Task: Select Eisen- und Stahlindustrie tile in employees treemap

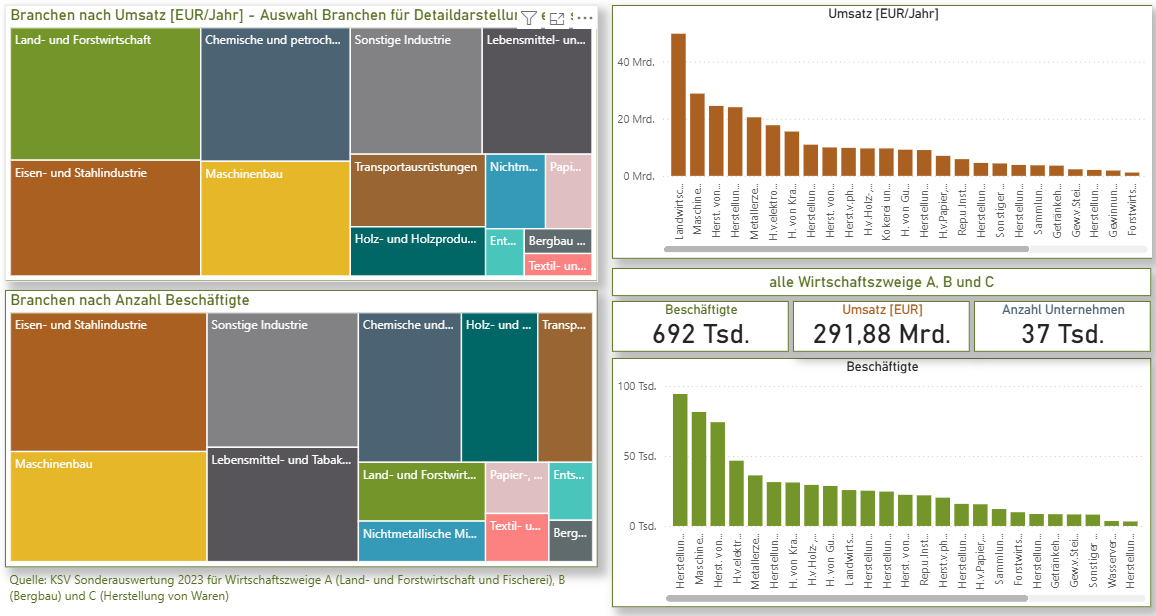Action: point(107,382)
